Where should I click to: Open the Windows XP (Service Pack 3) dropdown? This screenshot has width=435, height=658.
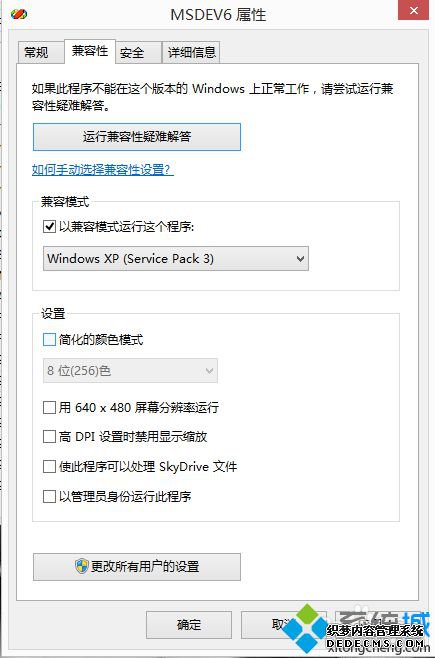[176, 258]
